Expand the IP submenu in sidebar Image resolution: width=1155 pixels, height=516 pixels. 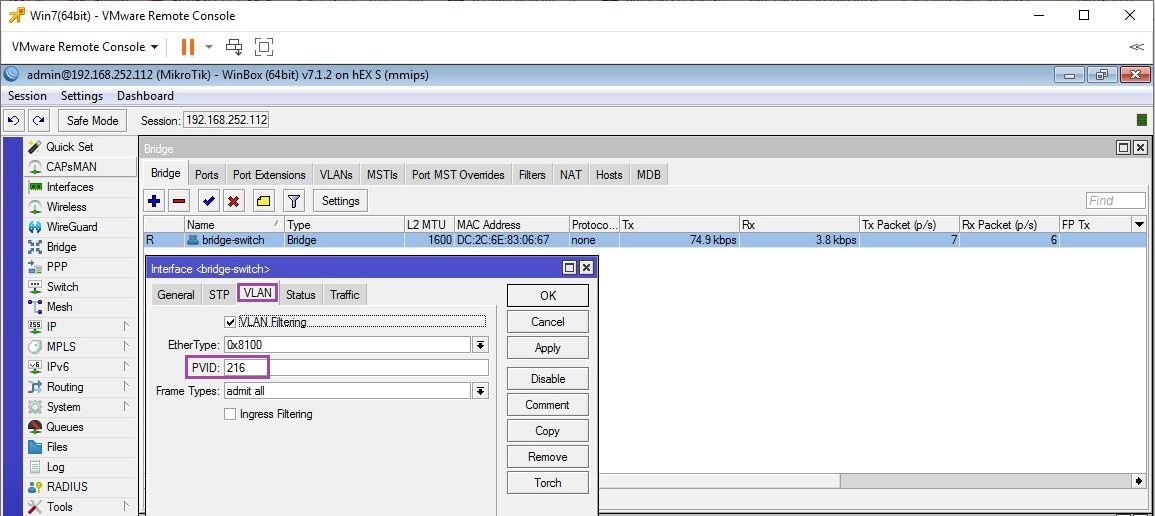click(126, 326)
